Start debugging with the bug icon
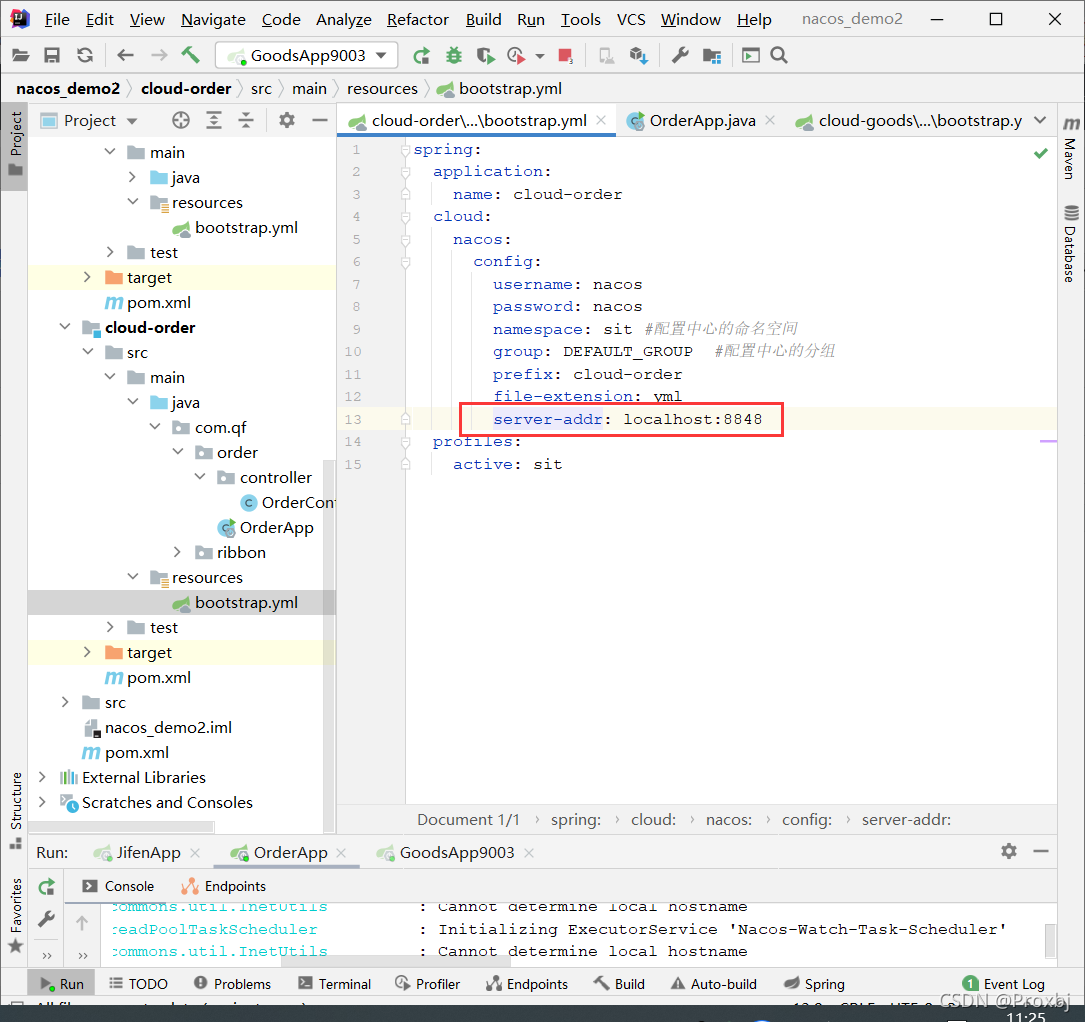The width and height of the screenshot is (1085, 1022). click(454, 55)
